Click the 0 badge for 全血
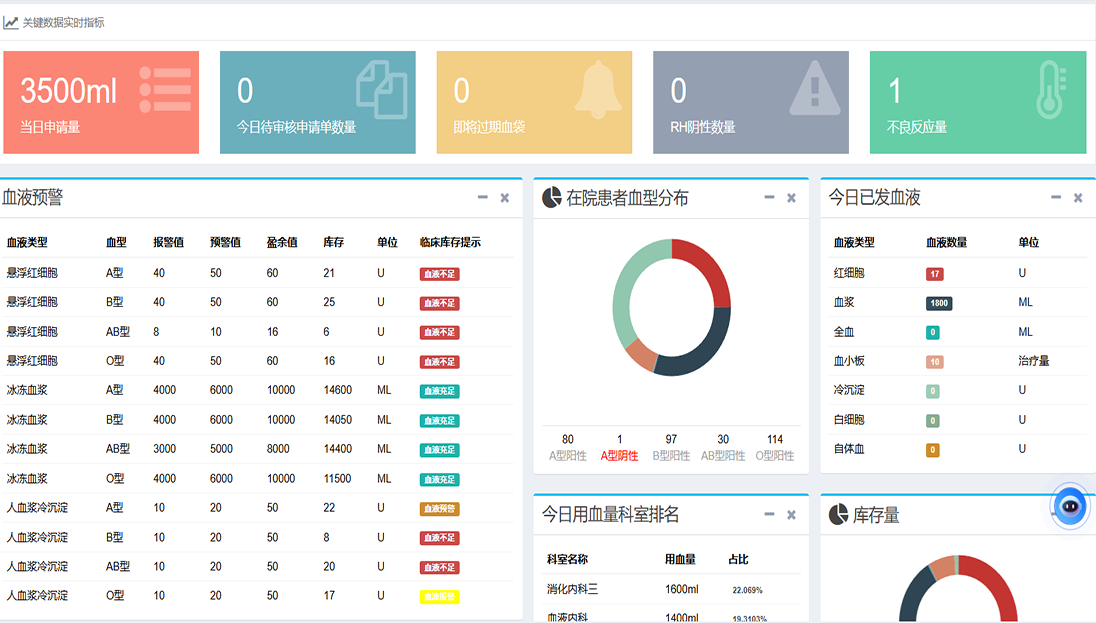The image size is (1096, 623). coord(932,332)
